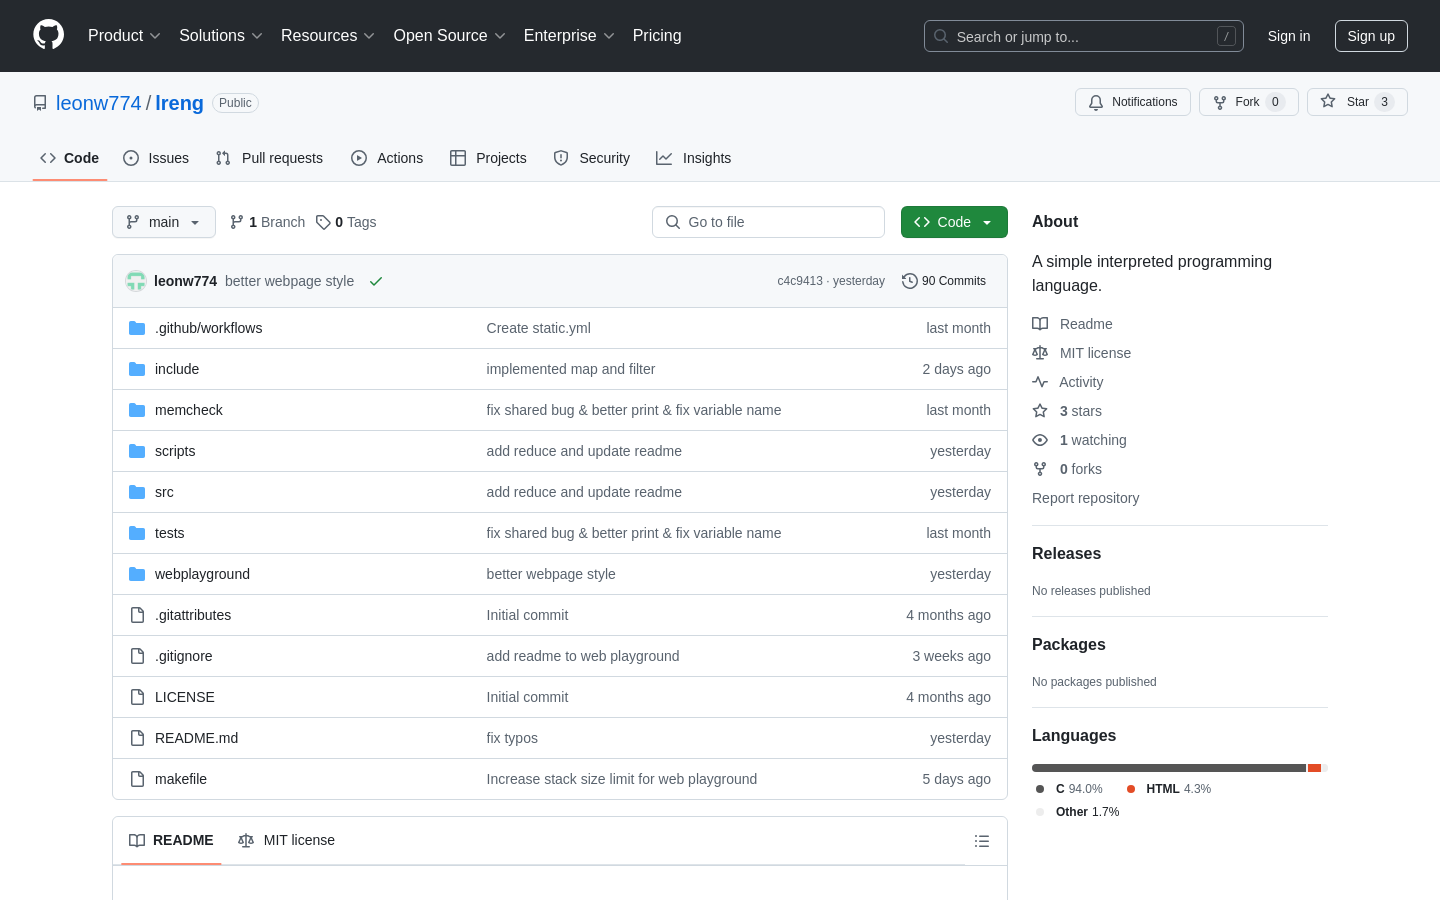Viewport: 1440px width, 900px height.
Task: Switch to the Insights tab
Action: [x=694, y=158]
